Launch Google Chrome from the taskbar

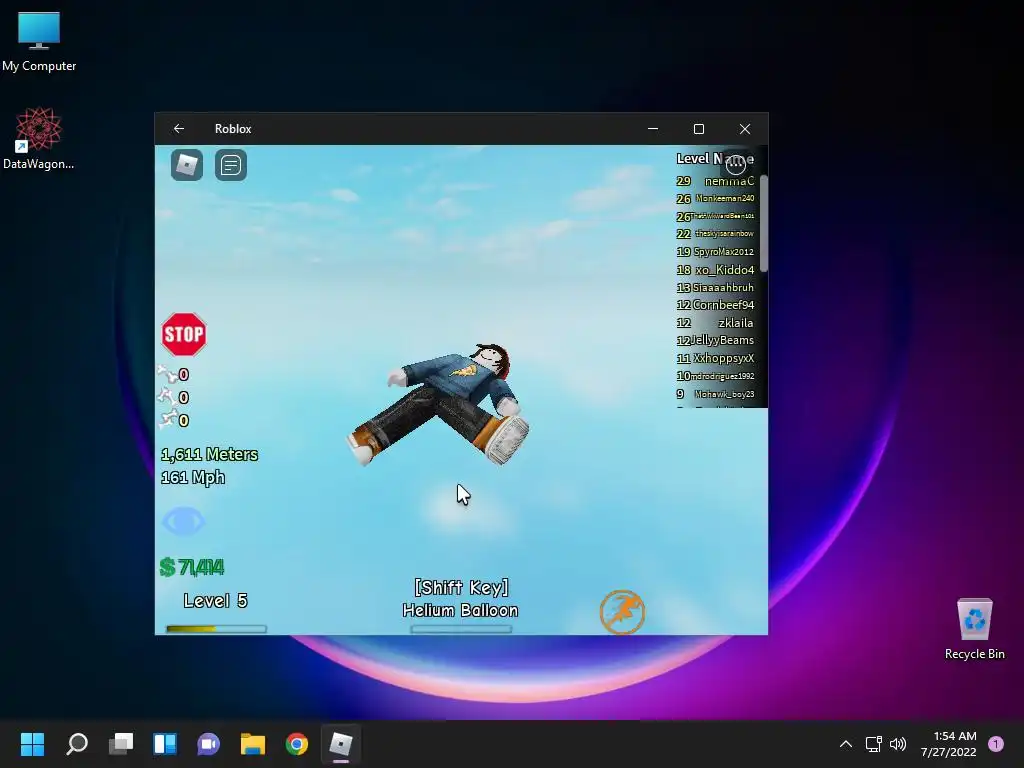(296, 744)
